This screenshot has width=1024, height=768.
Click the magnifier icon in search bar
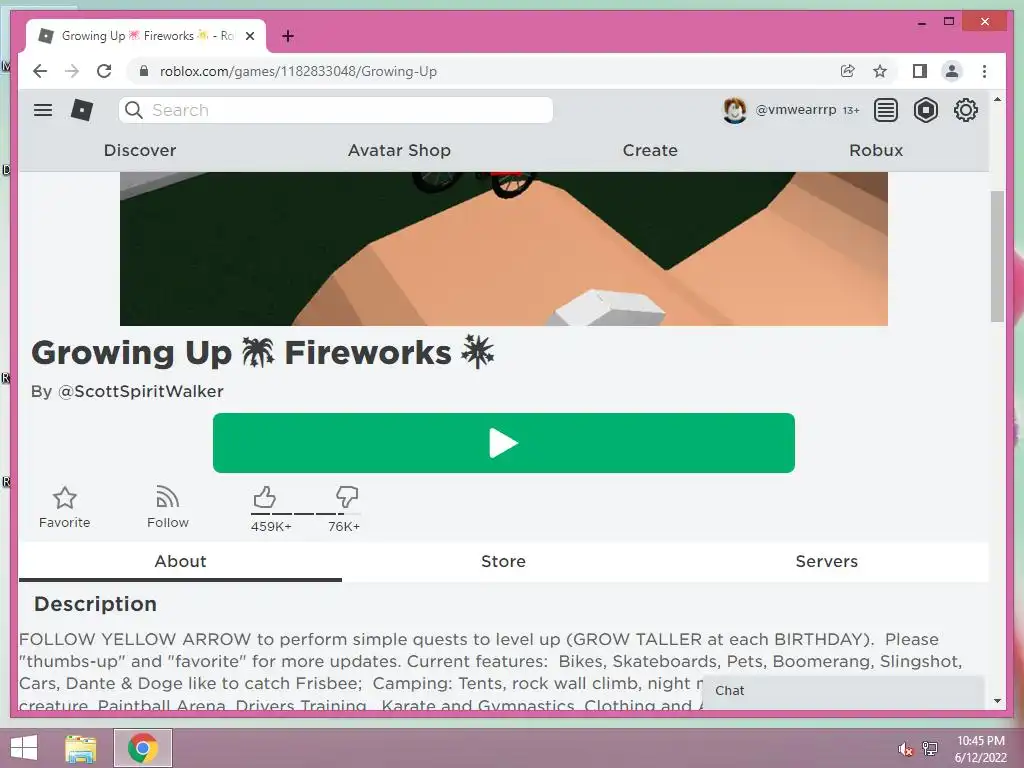tap(134, 110)
